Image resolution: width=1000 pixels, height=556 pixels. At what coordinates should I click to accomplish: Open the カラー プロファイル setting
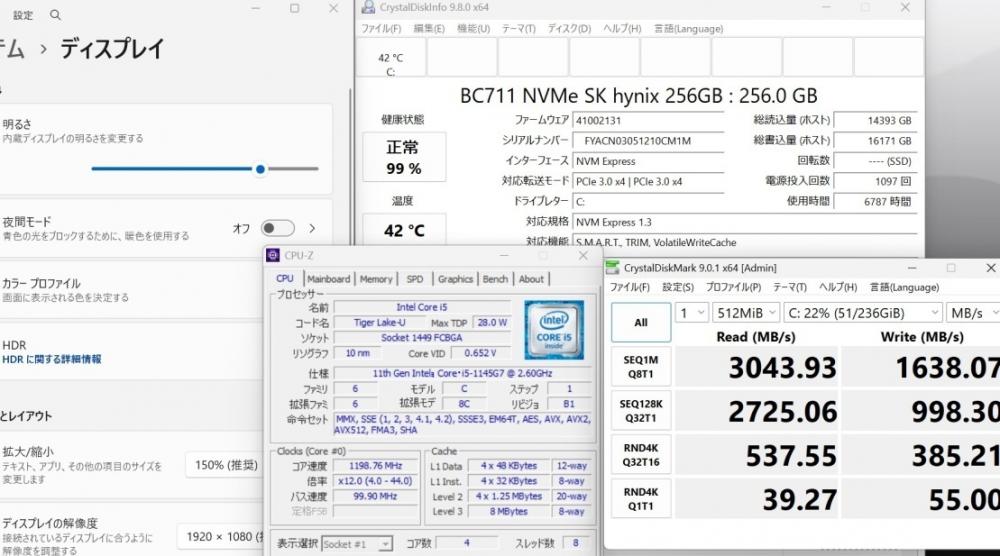(x=165, y=289)
